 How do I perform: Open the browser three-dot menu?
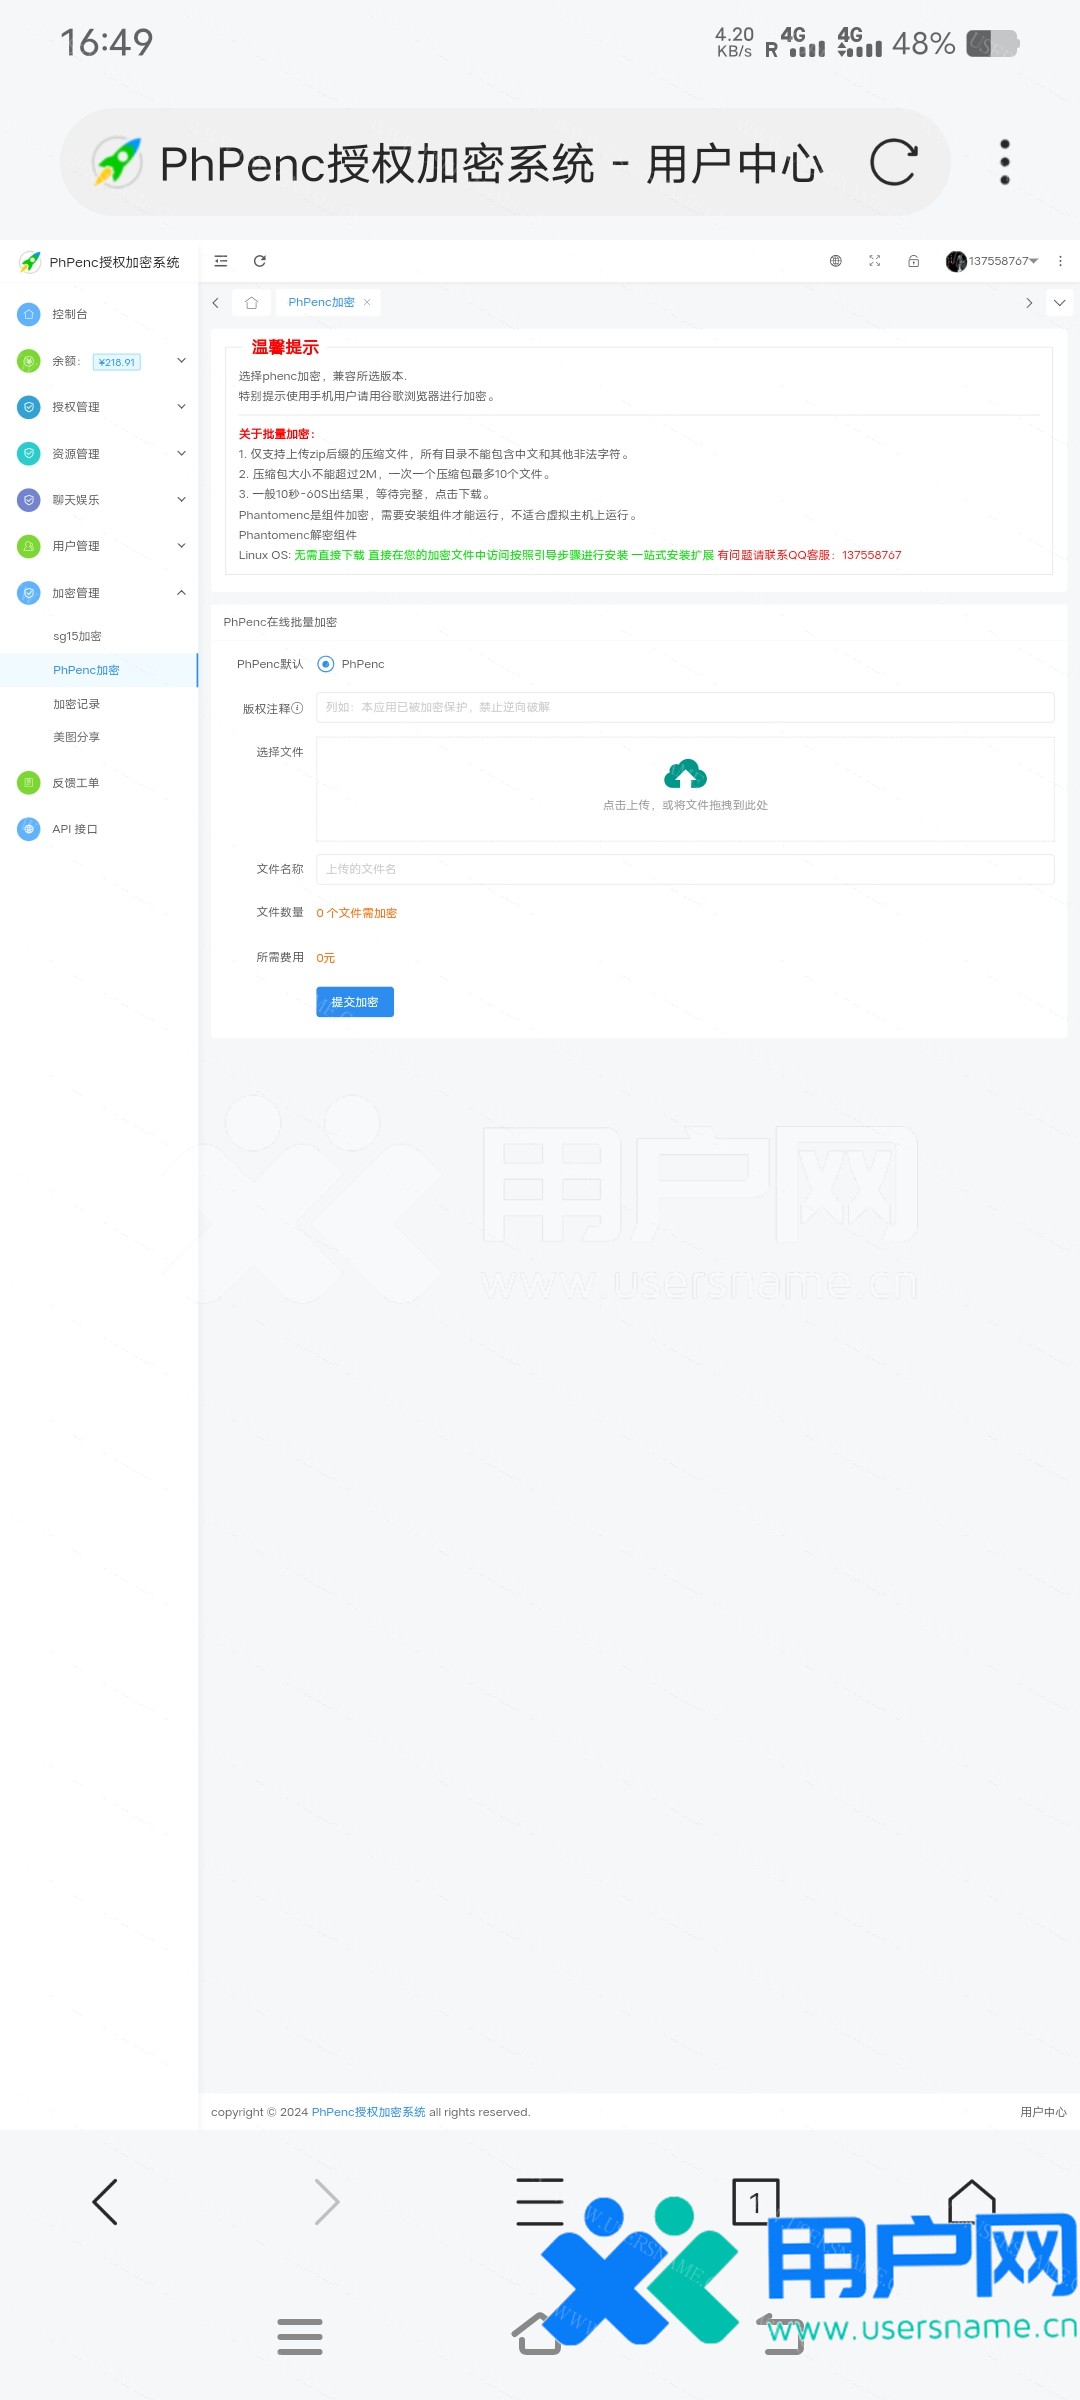tap(1005, 163)
